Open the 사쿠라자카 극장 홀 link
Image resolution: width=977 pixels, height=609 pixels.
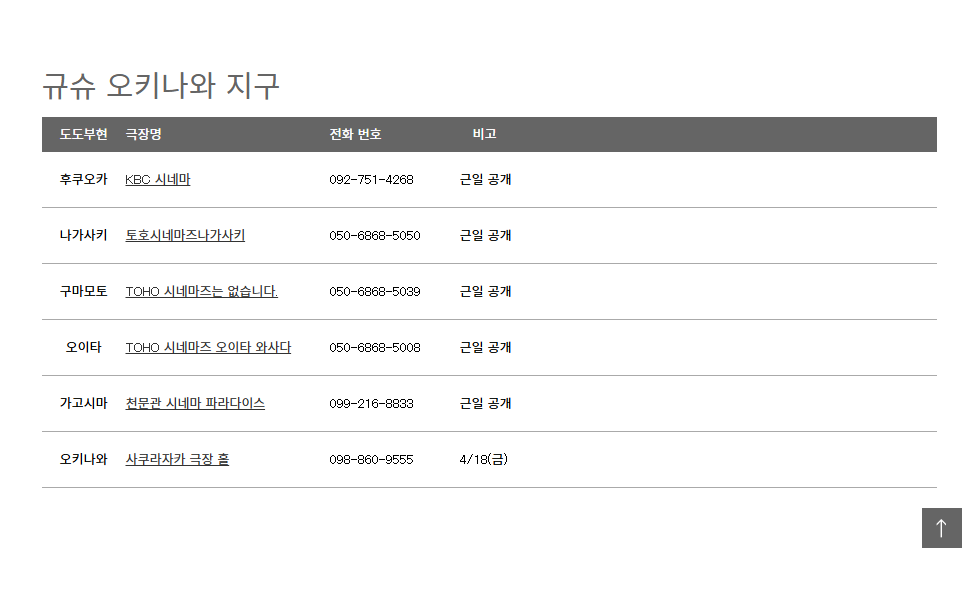pos(177,460)
